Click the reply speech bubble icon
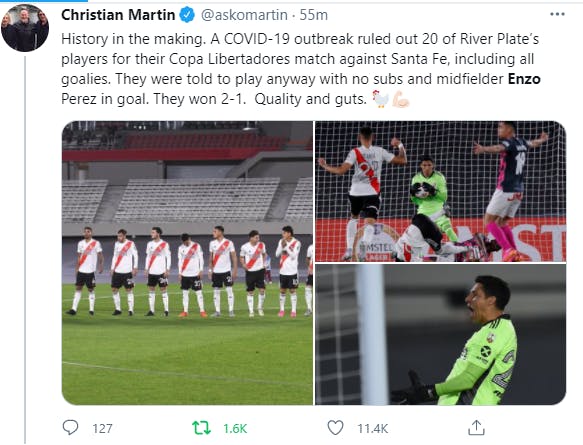The image size is (583, 445). 70,428
